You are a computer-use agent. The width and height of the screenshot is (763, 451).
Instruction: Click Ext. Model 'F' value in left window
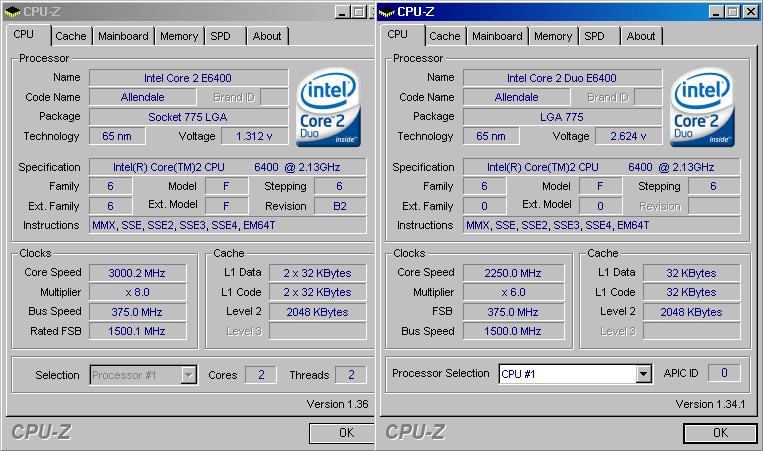coord(226,206)
